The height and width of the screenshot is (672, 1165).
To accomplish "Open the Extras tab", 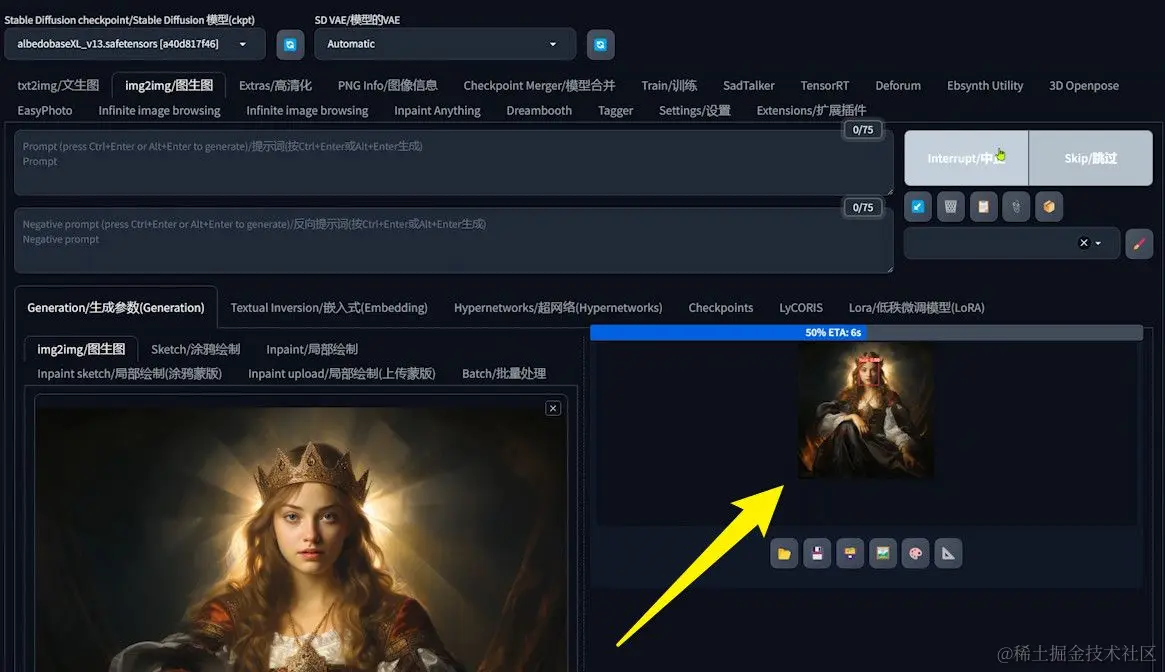I will tap(275, 85).
